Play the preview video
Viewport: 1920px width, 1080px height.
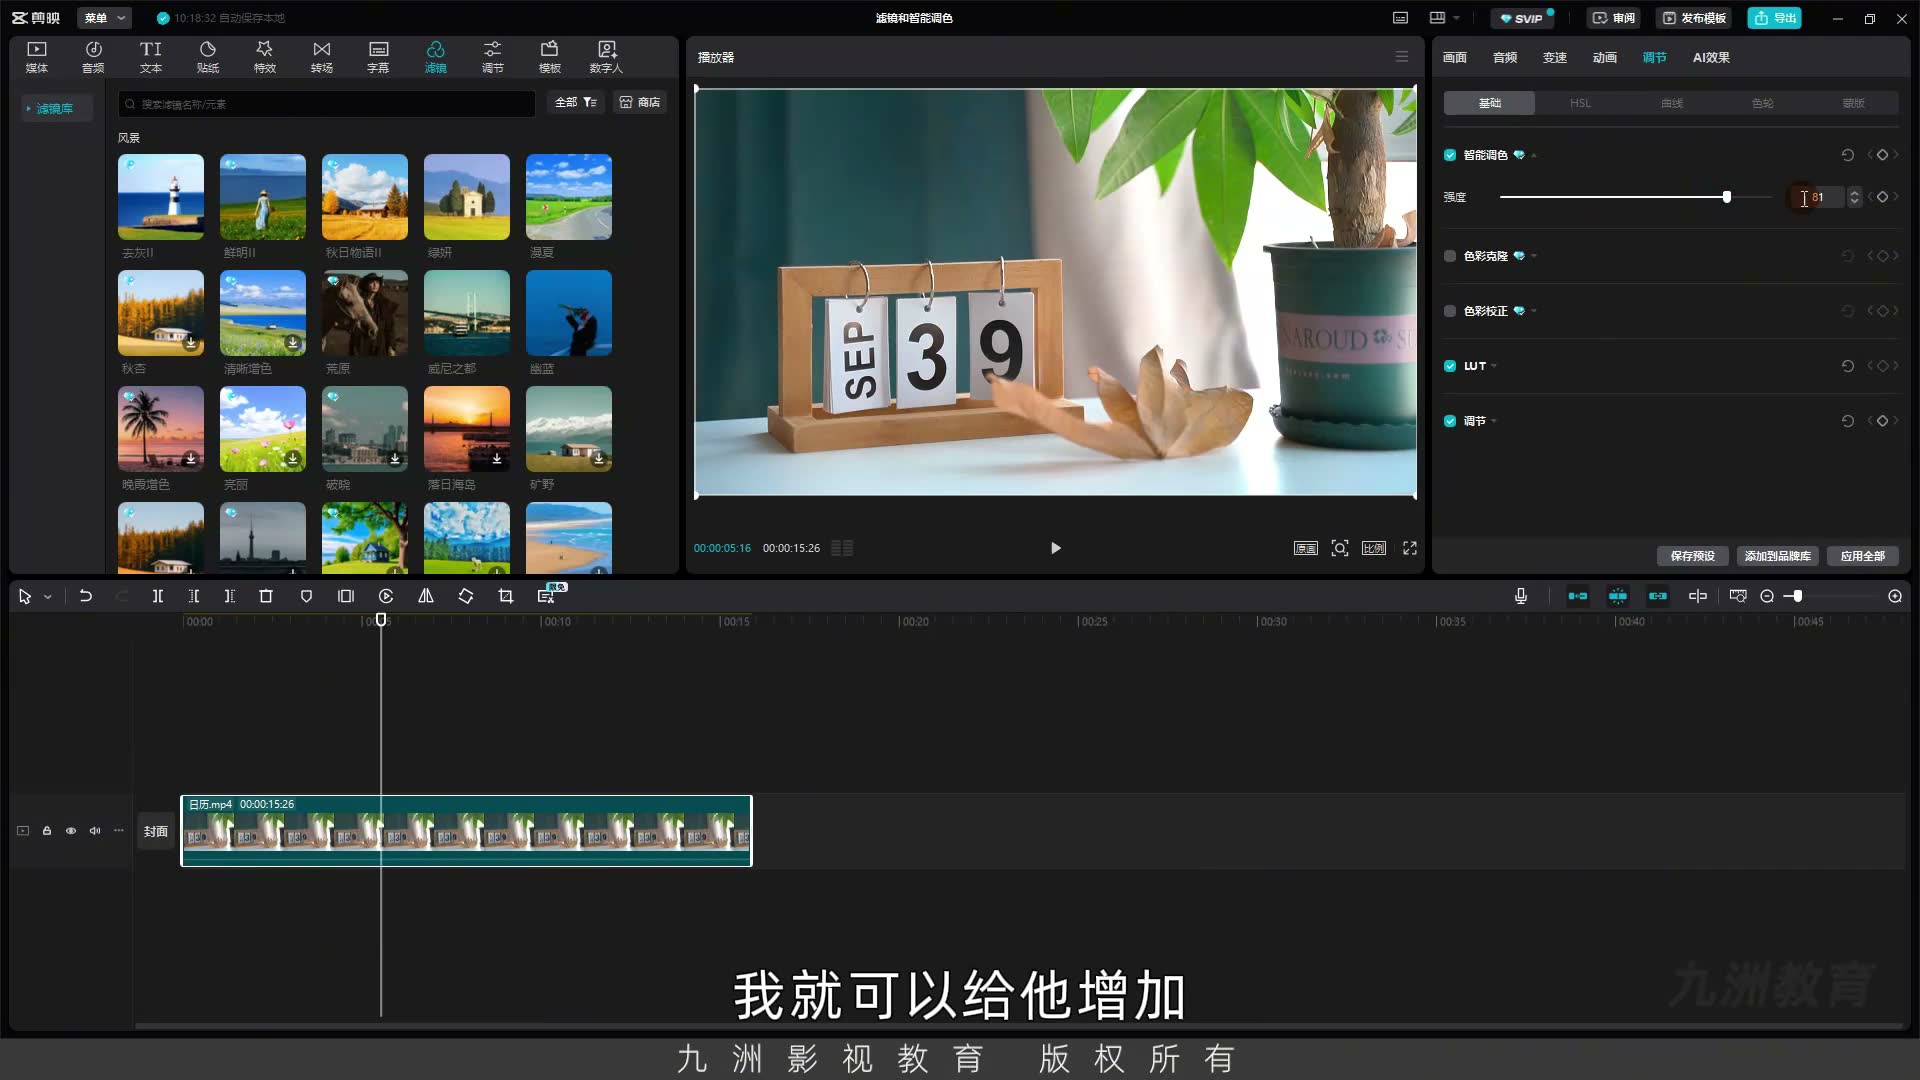coord(1055,548)
